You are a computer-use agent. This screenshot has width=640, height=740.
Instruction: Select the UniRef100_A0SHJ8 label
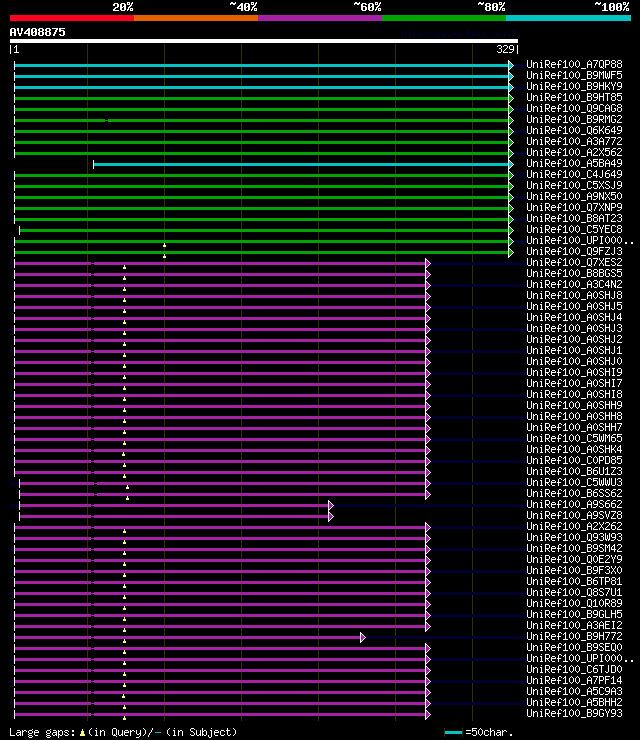pyautogui.click(x=574, y=295)
